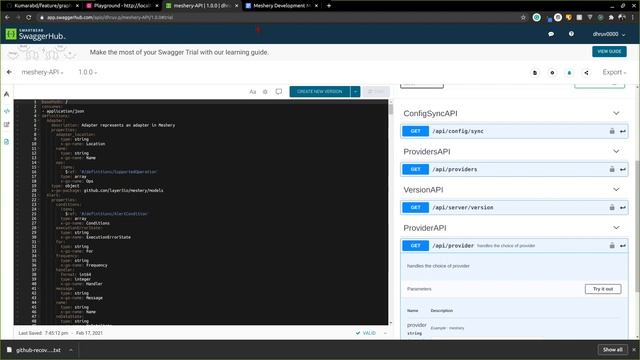Image resolution: width=640 pixels, height=360 pixels.
Task: Expand GET /api/providers operation
Action: (x=514, y=169)
